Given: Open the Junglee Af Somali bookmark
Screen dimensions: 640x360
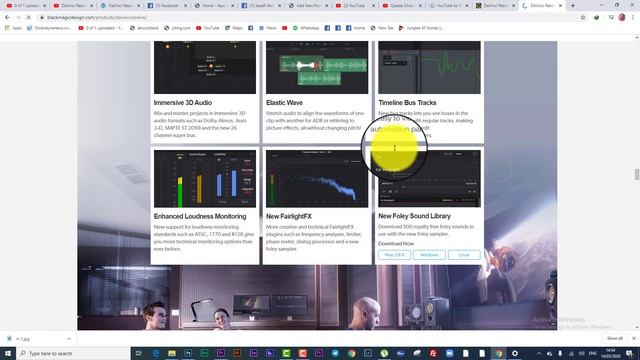Looking at the screenshot, I should (x=421, y=28).
